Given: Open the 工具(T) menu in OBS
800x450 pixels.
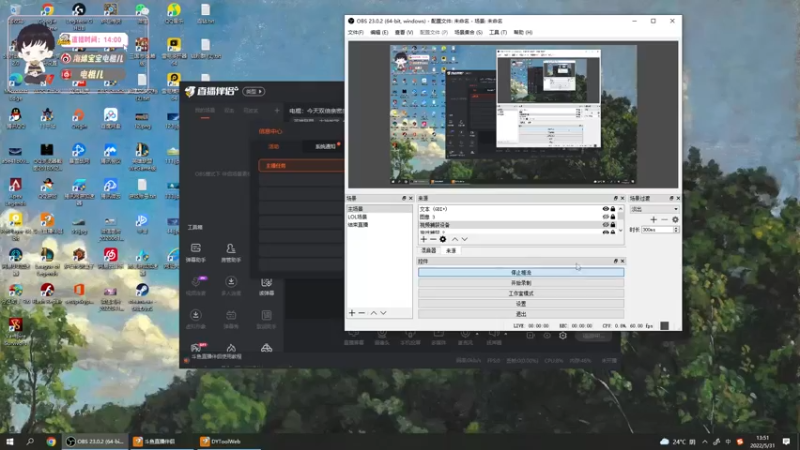Looking at the screenshot, I should tap(497, 32).
